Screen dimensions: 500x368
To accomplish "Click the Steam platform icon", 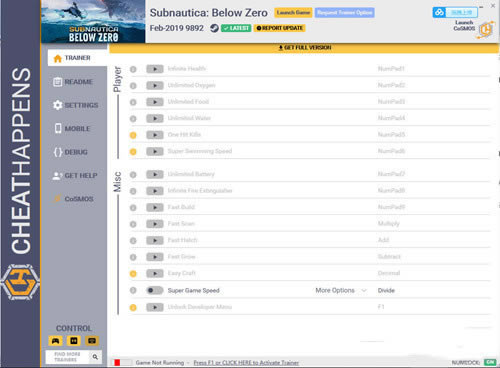I will (214, 28).
